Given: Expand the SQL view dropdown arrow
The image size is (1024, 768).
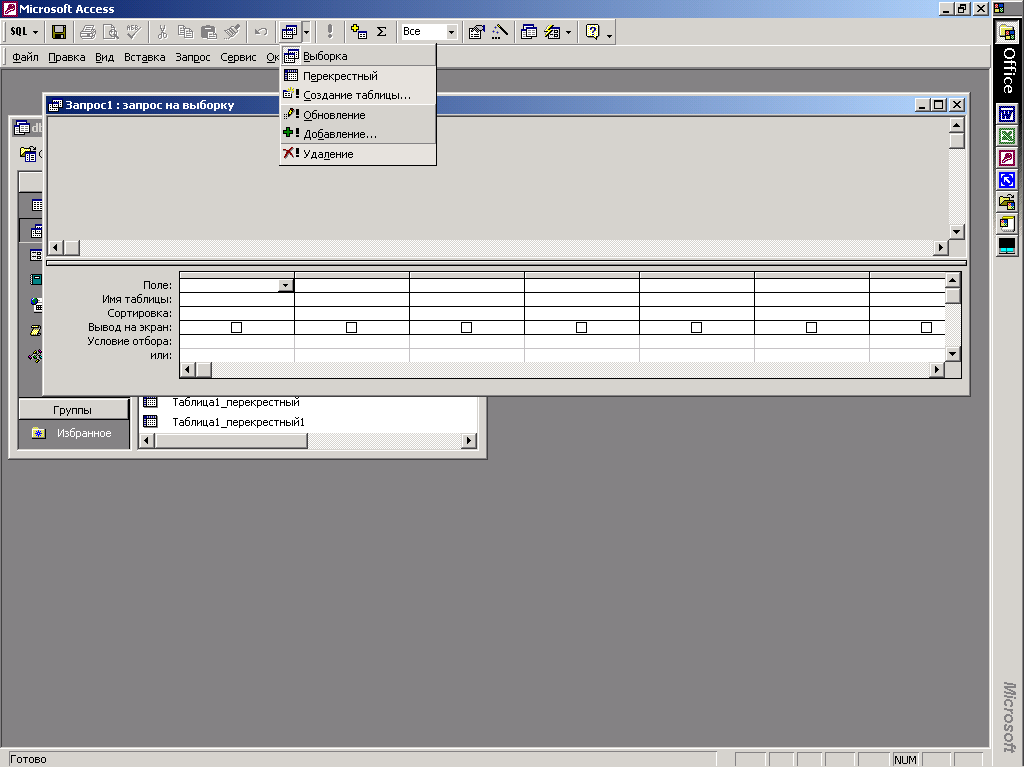Looking at the screenshot, I should coord(35,31).
